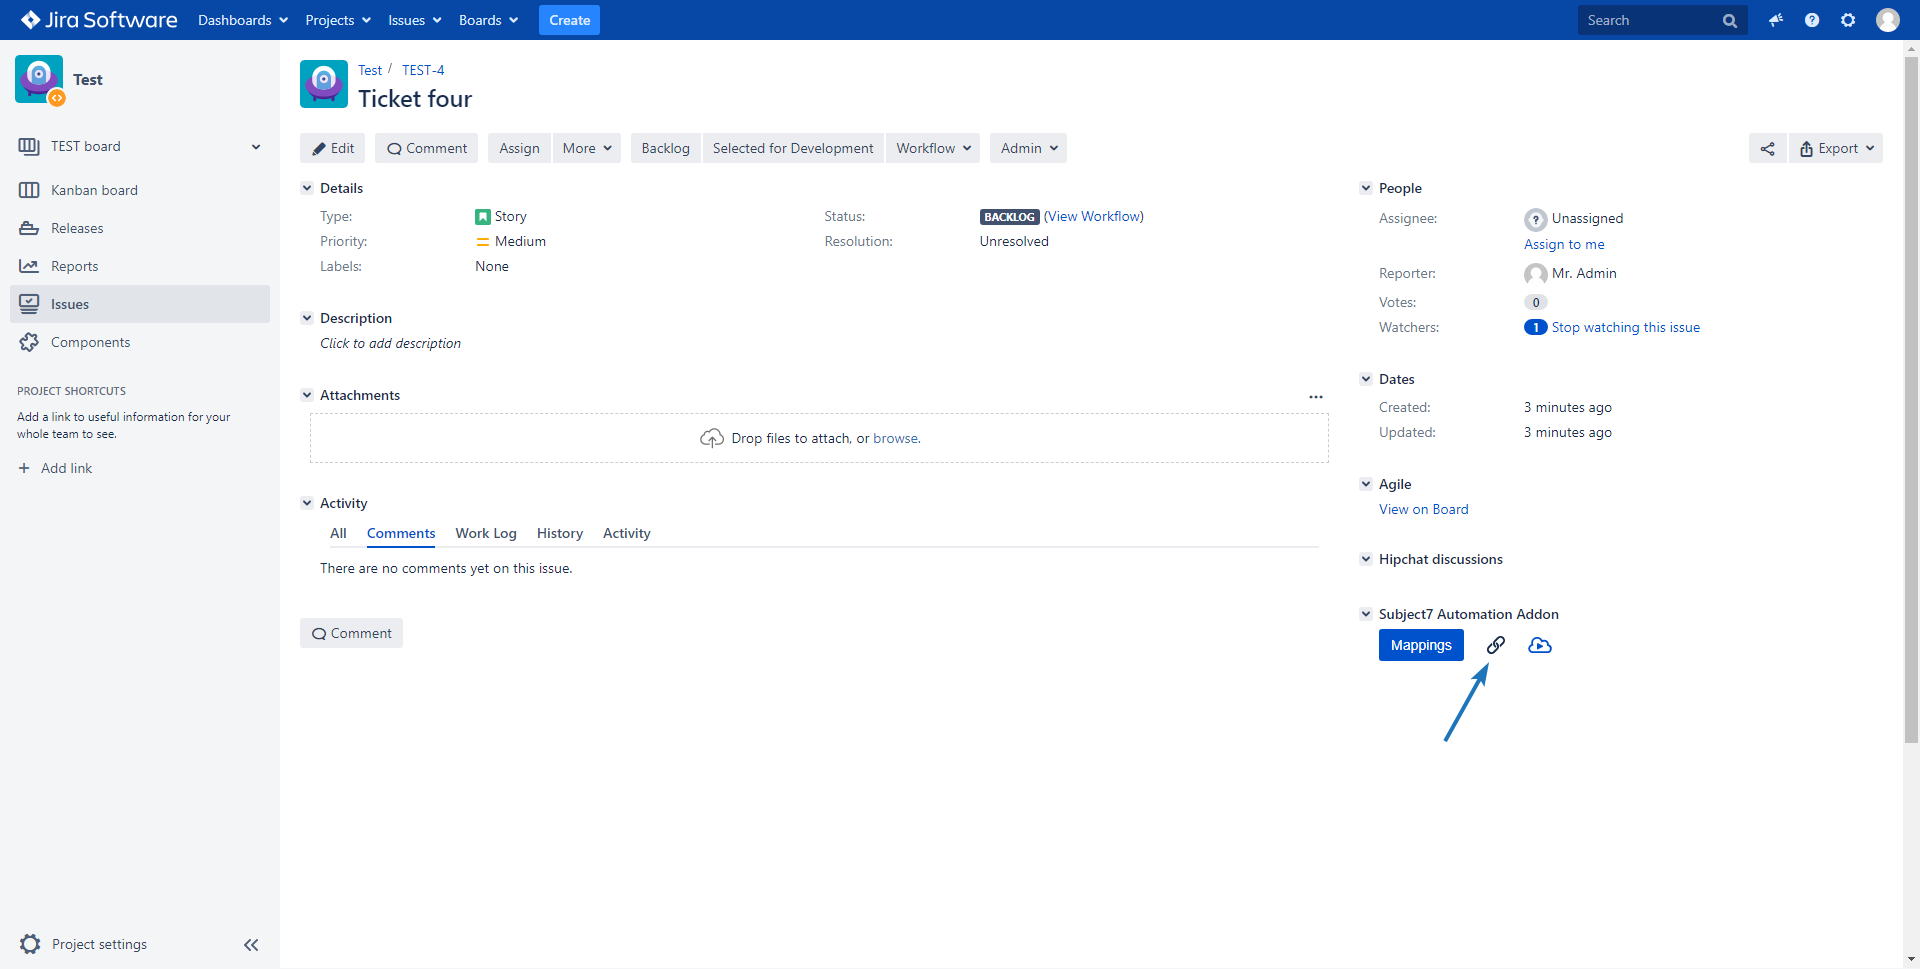Click the page vertical scrollbar
This screenshot has width=1920, height=969.
tap(1911, 400)
